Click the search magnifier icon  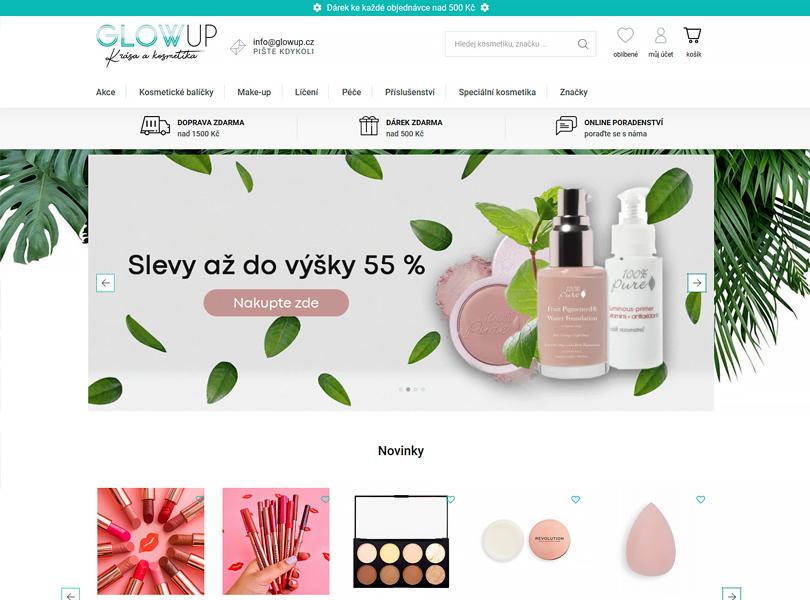click(583, 44)
